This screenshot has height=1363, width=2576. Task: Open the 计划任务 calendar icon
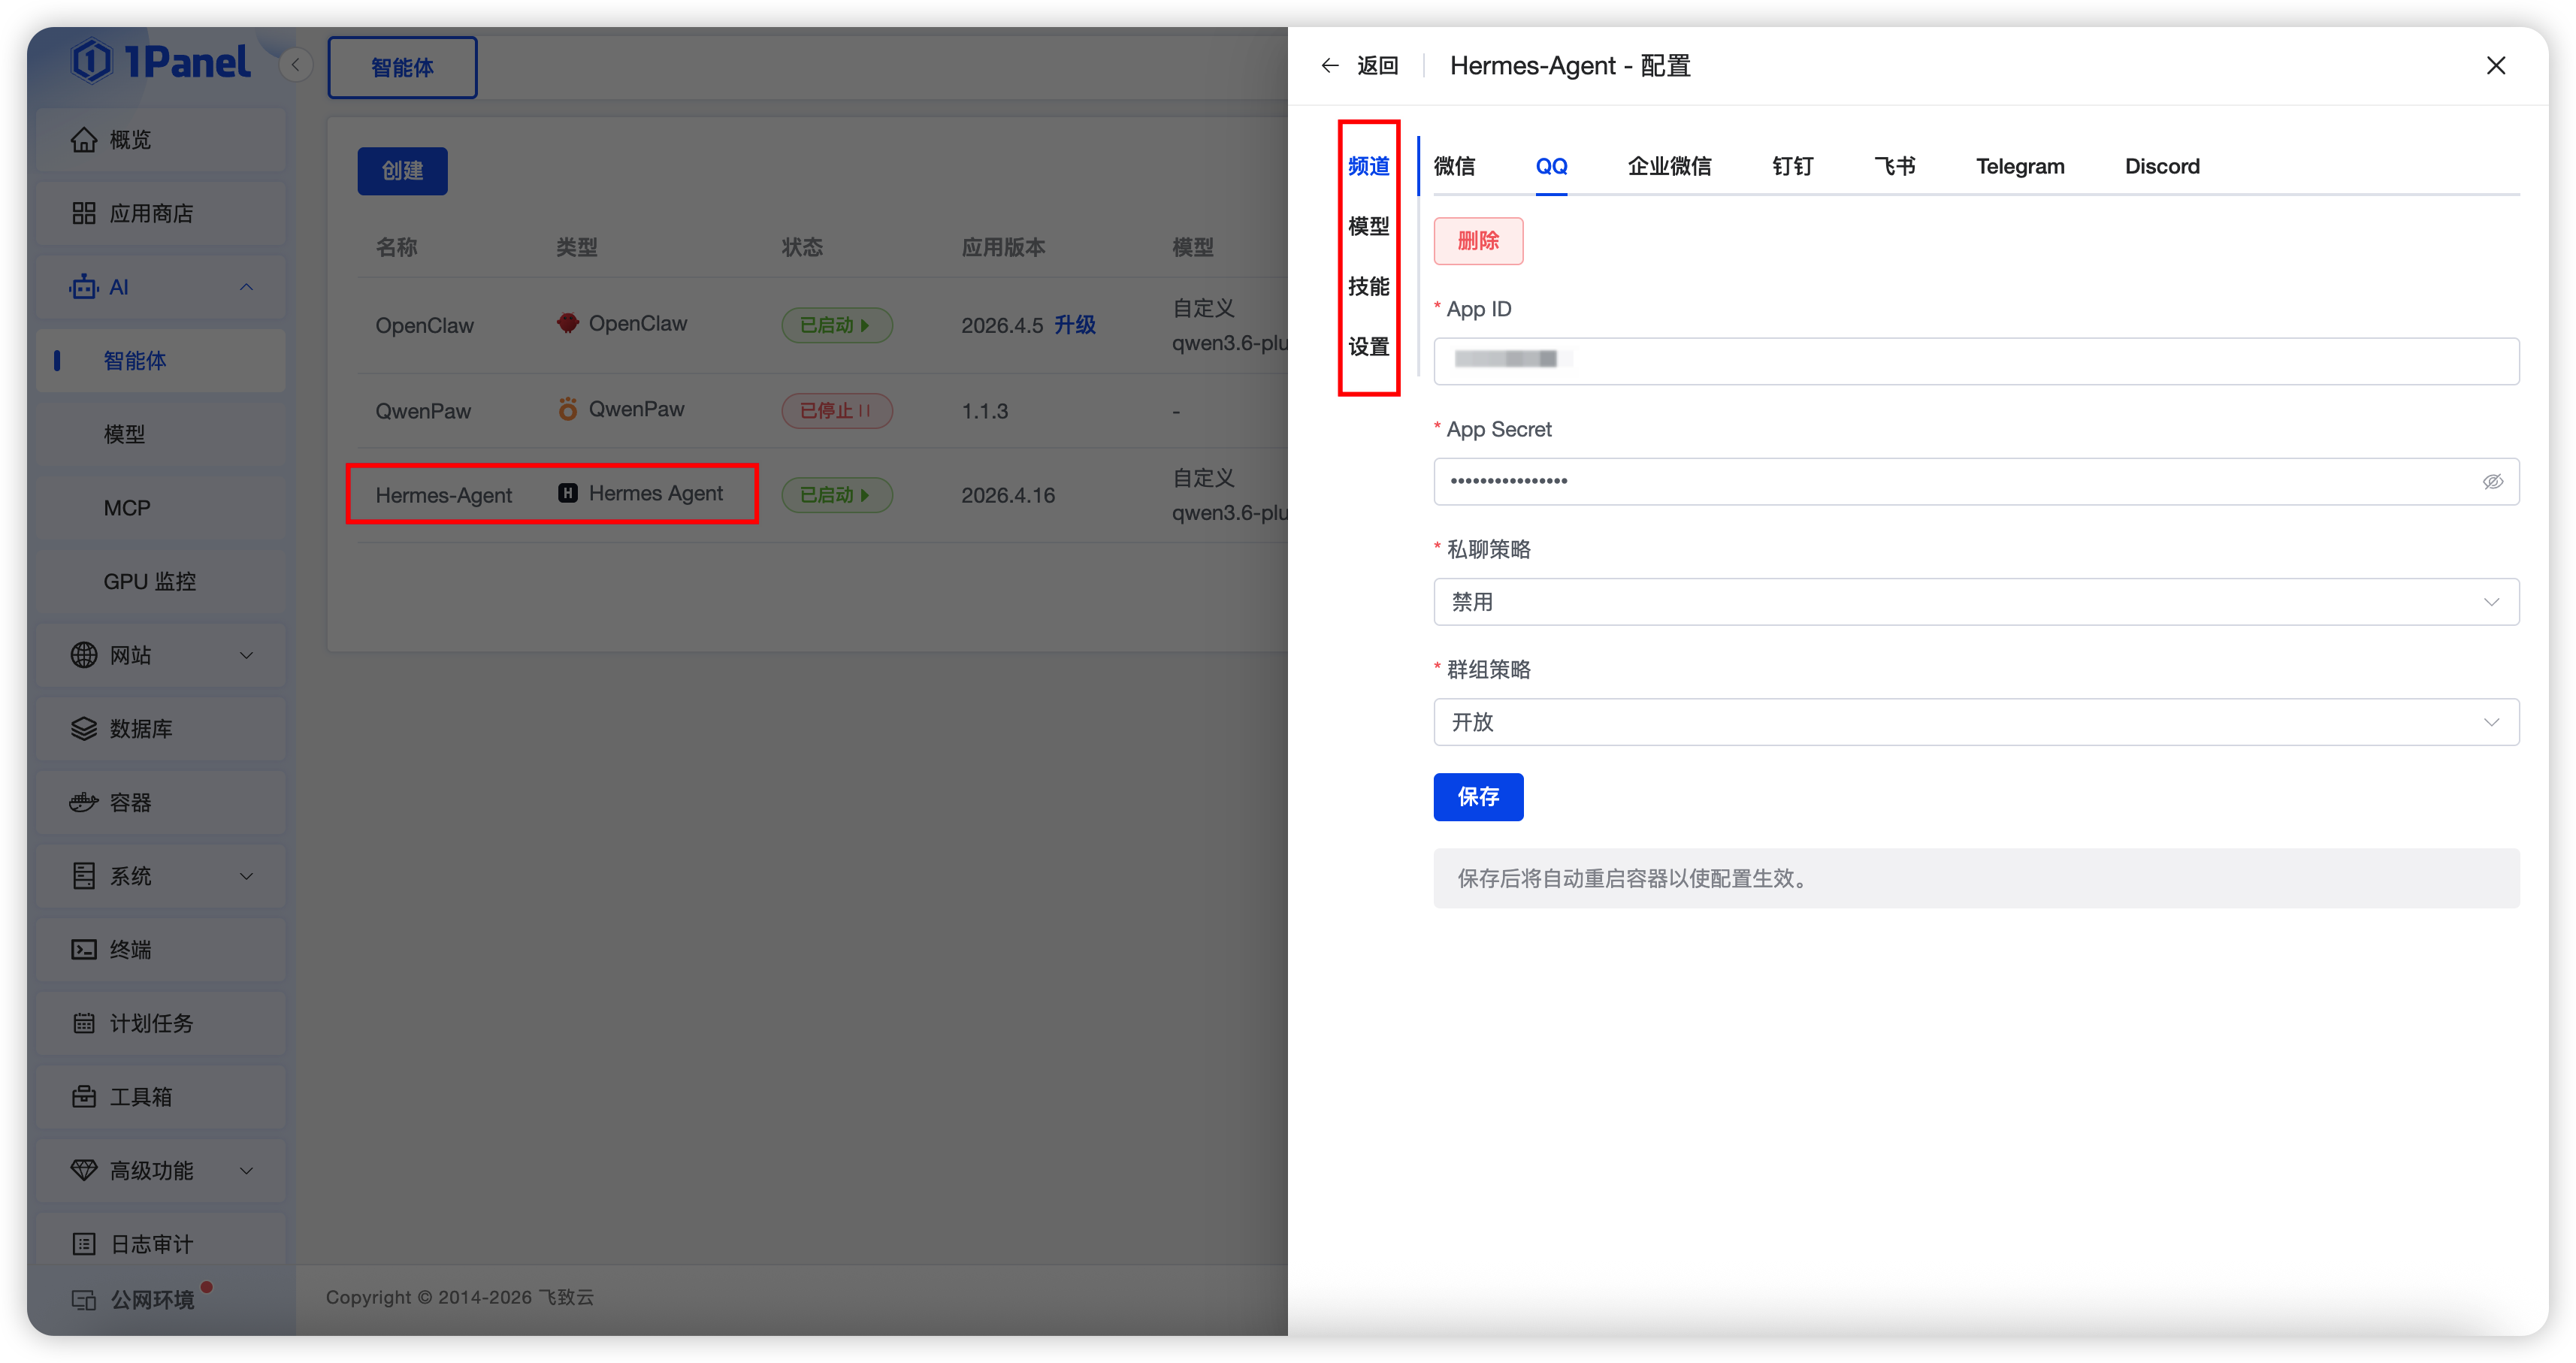pos(84,1023)
